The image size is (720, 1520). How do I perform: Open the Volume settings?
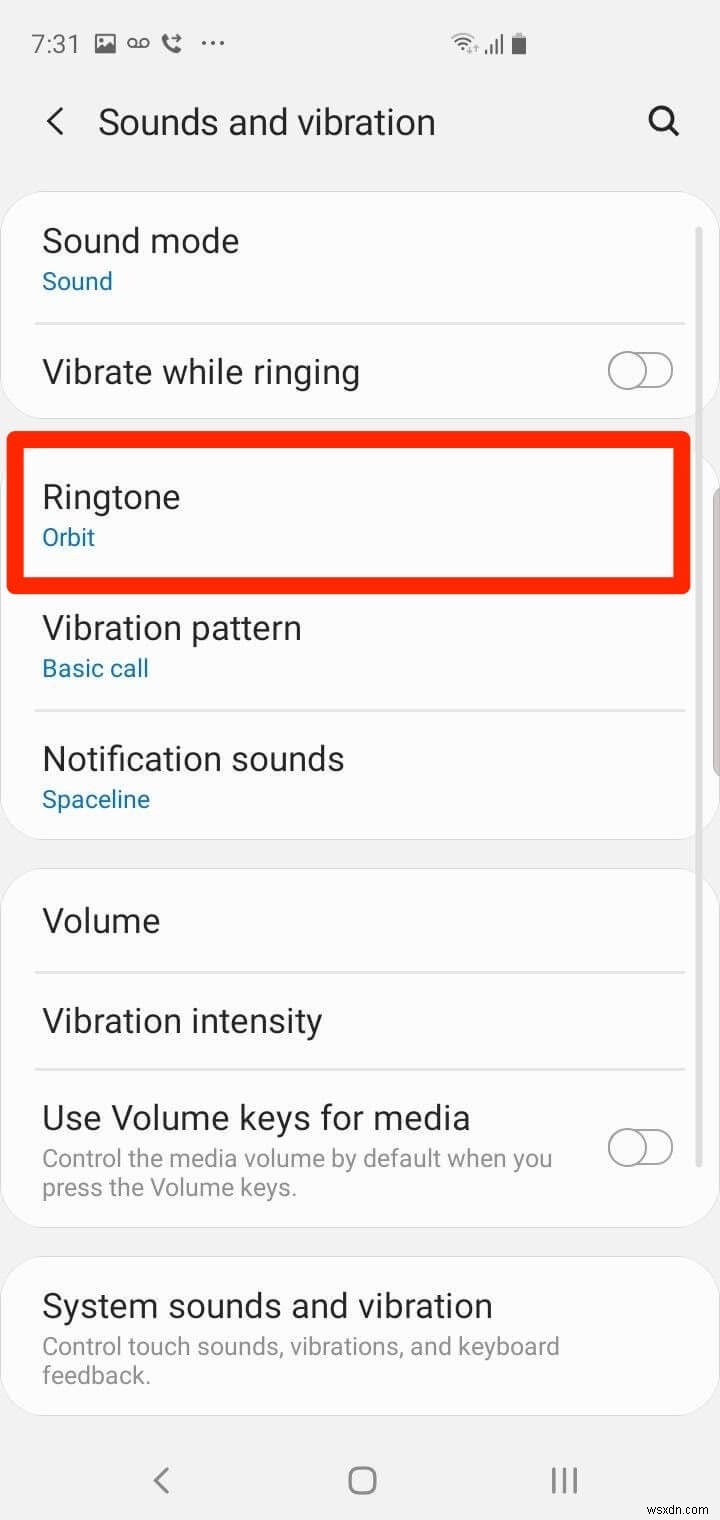point(101,921)
